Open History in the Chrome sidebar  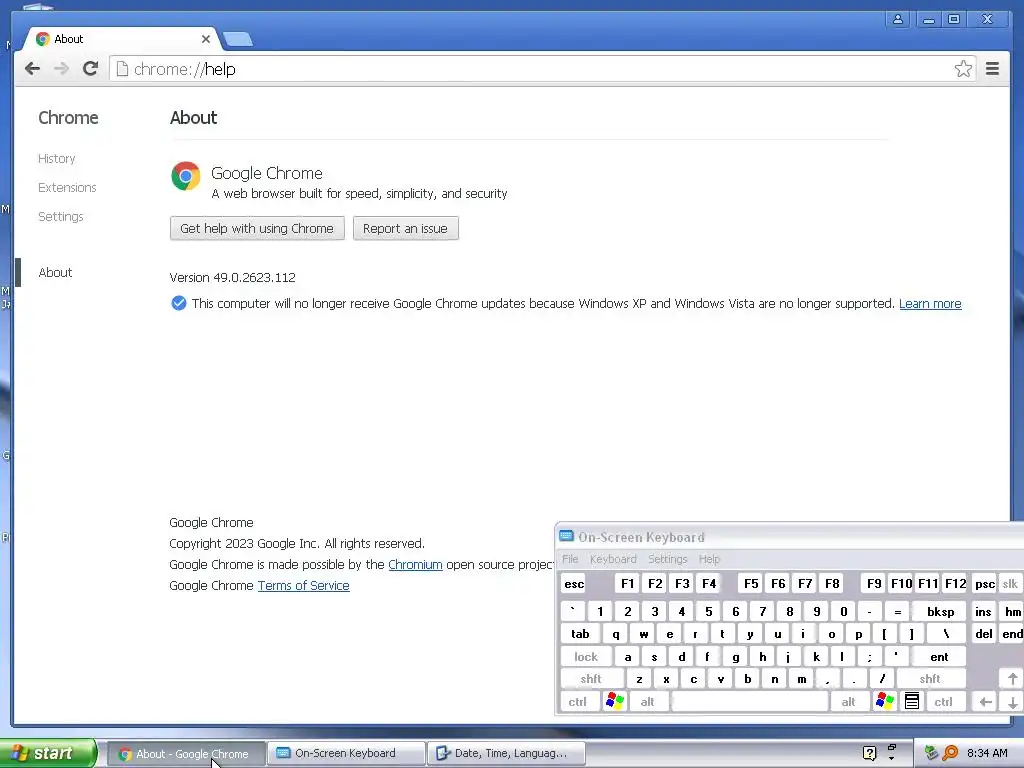(57, 159)
